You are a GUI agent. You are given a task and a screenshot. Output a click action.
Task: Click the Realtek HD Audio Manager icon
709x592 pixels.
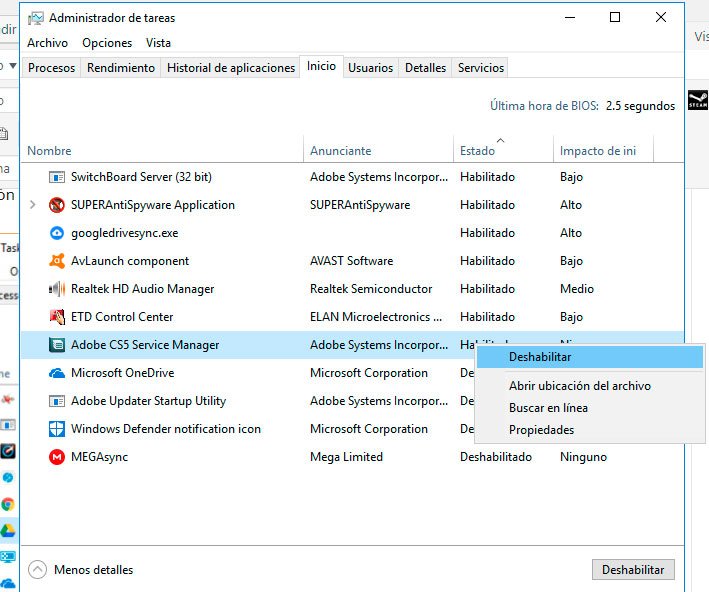(x=57, y=289)
